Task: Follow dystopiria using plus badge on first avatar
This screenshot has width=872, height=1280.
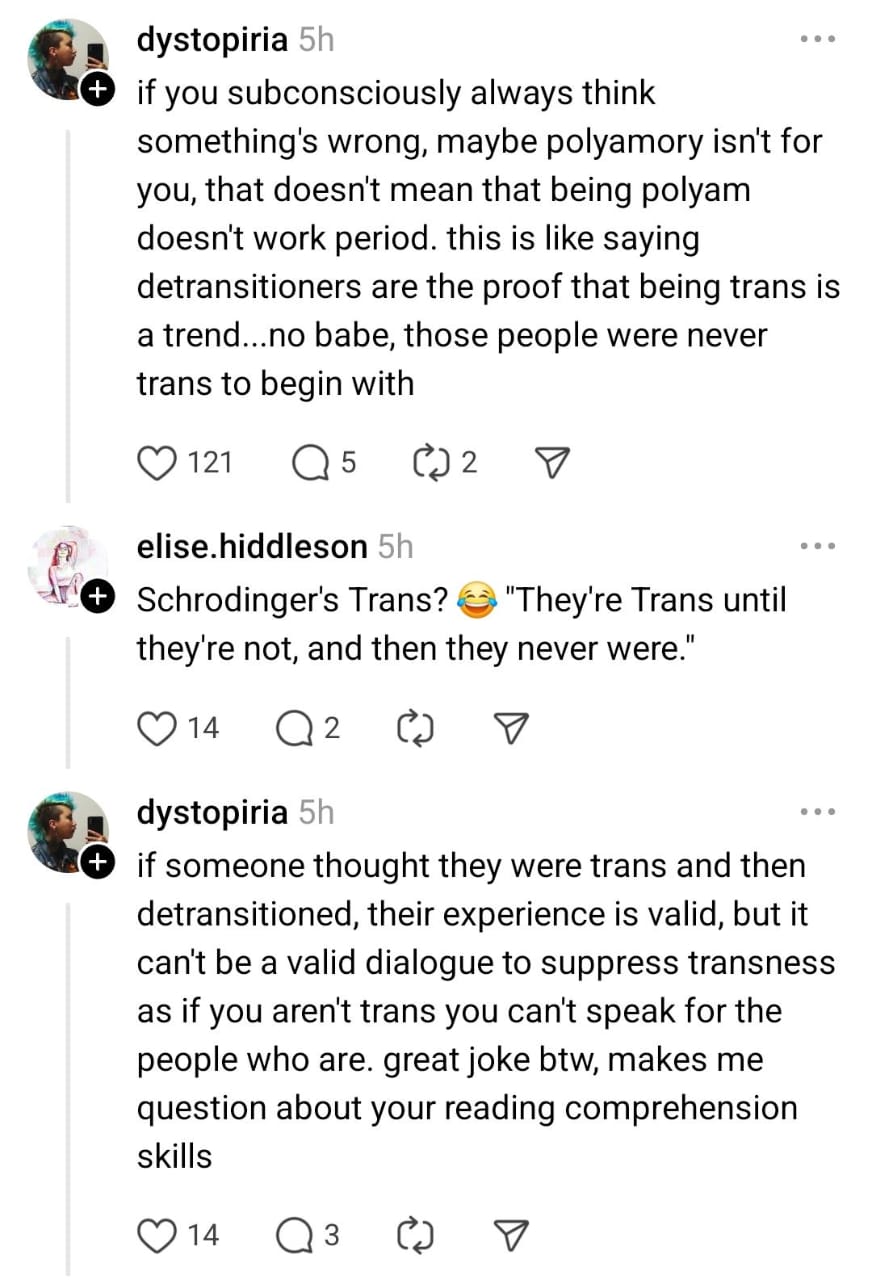Action: click(x=97, y=89)
